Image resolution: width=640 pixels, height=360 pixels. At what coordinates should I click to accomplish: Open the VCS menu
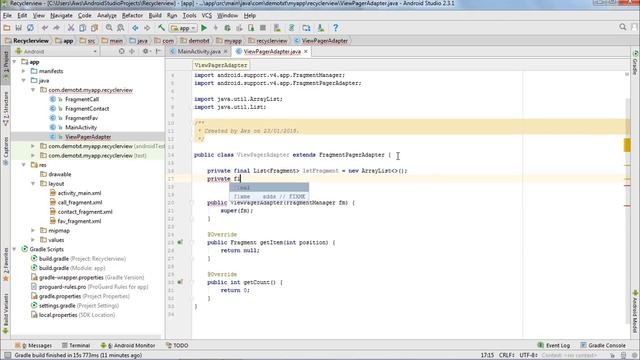[207, 16]
